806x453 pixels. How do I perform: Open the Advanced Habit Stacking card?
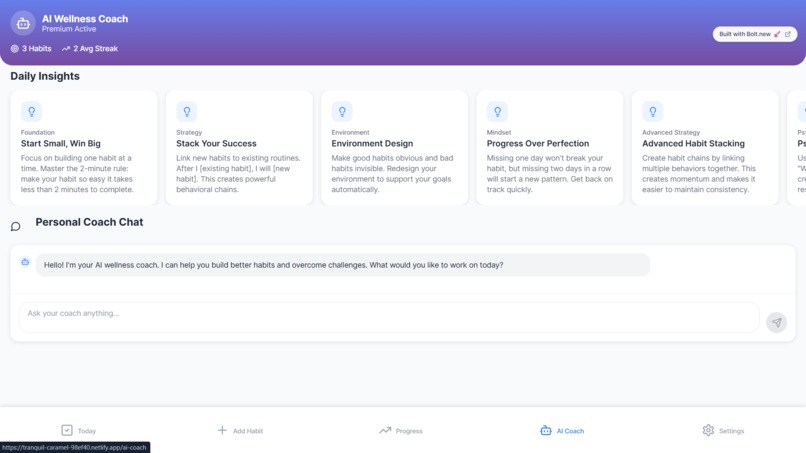coord(705,148)
